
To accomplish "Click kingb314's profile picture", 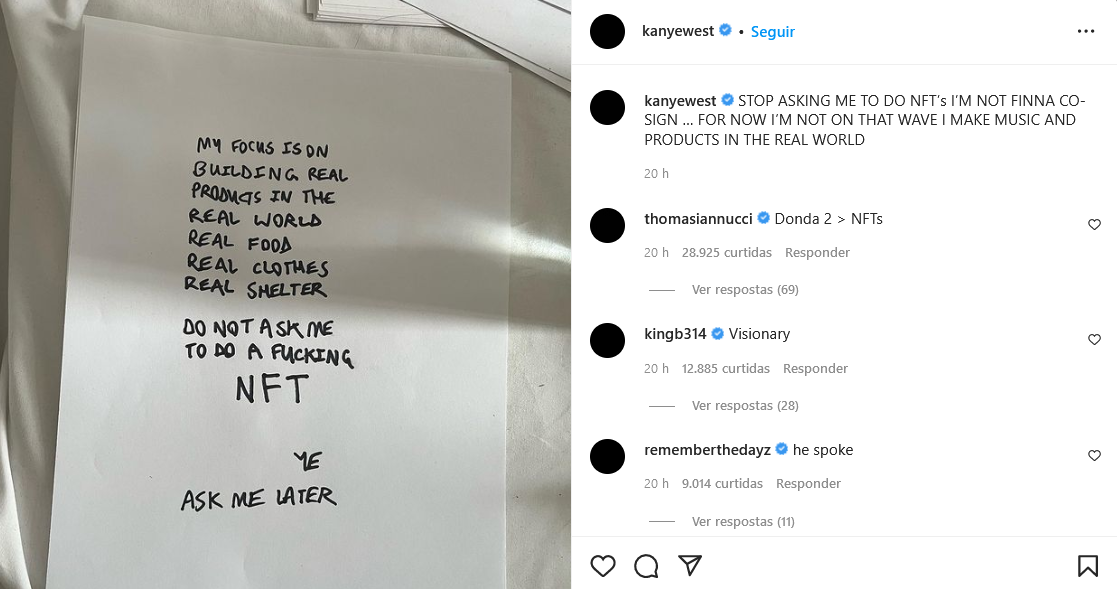I will 608,340.
